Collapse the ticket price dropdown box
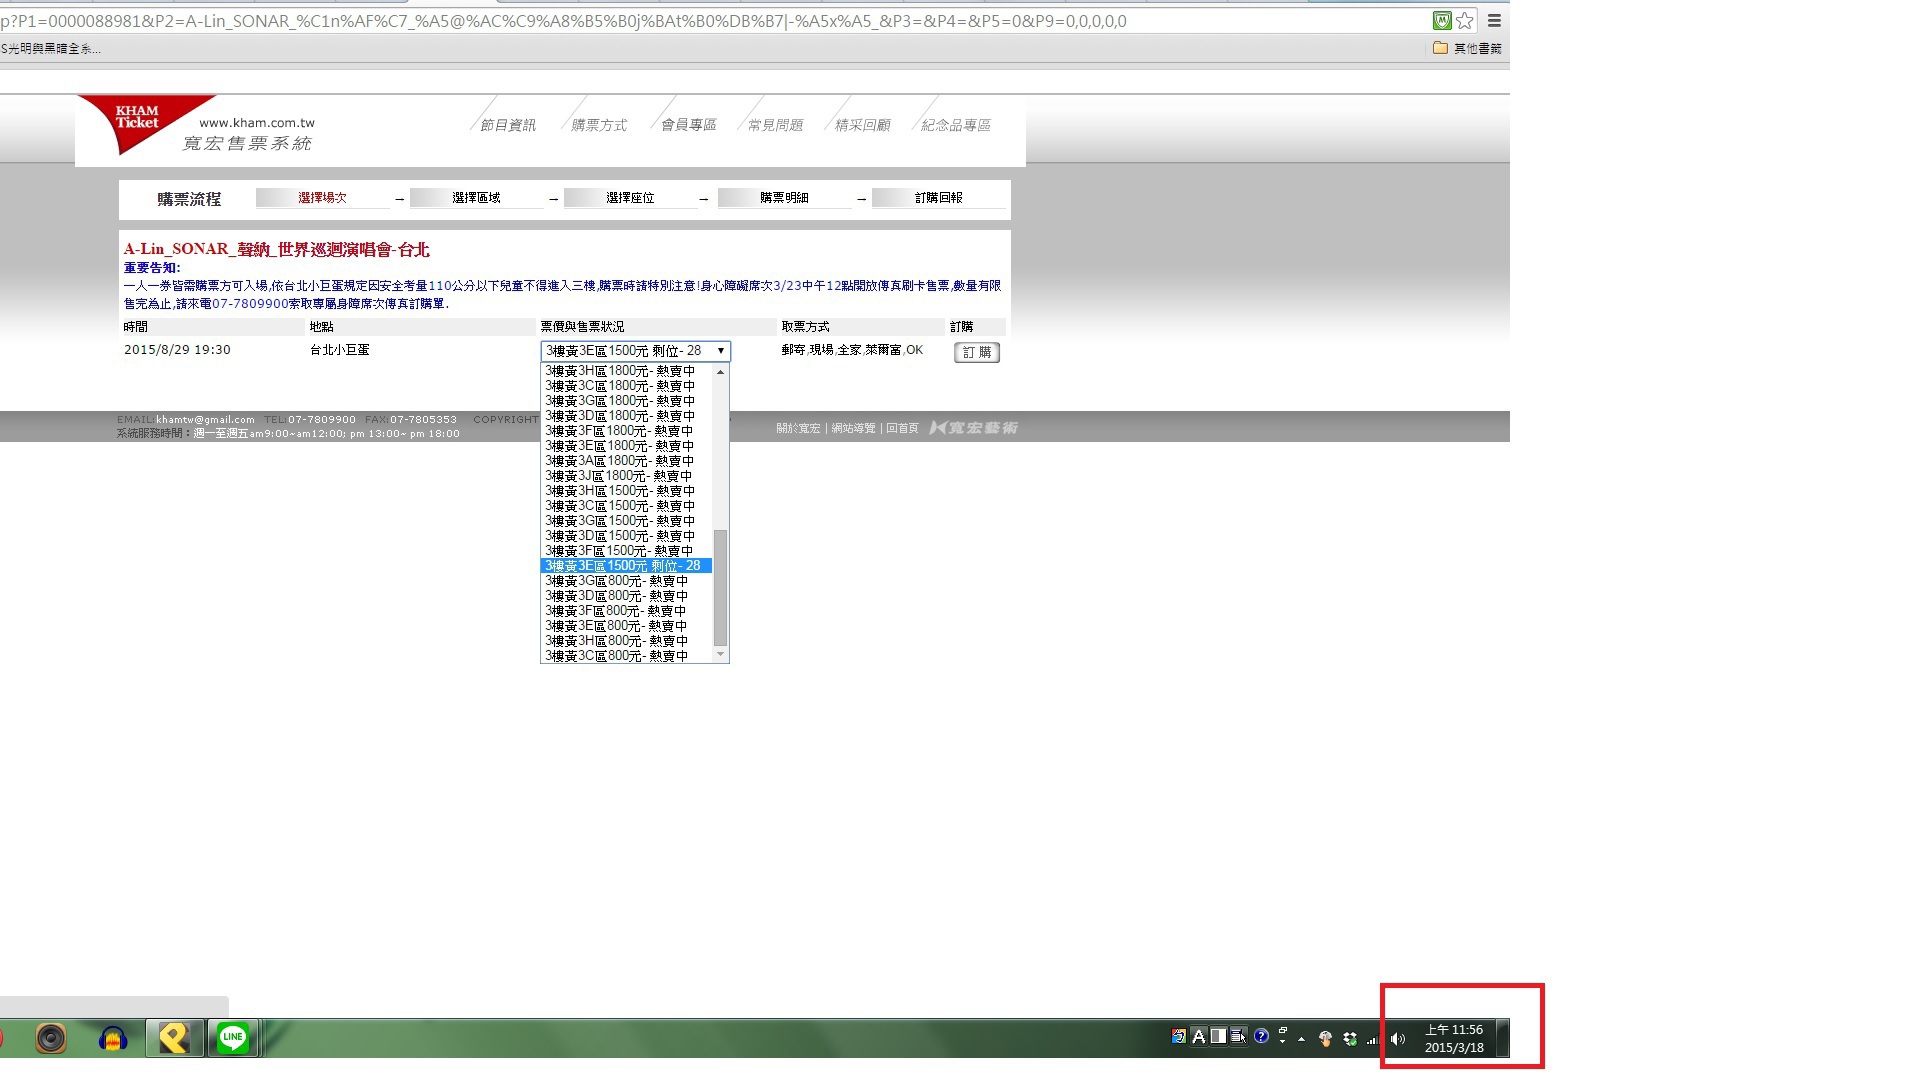The width and height of the screenshot is (1920, 1080). pos(636,351)
